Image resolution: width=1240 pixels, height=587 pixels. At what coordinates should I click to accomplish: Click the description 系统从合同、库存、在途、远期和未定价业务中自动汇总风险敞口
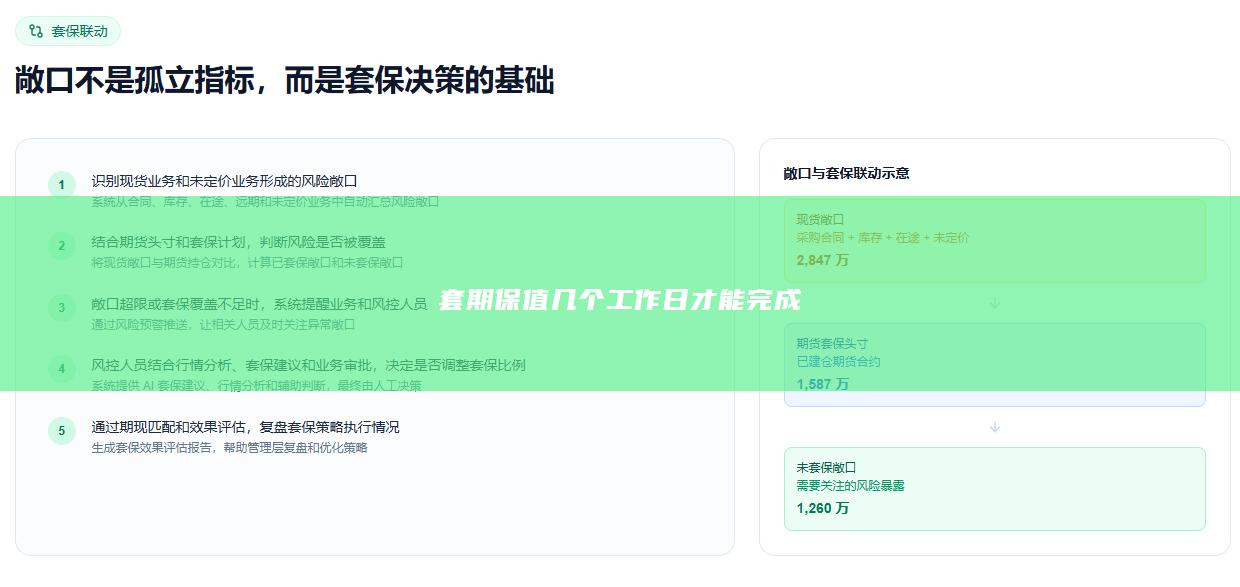click(x=265, y=201)
